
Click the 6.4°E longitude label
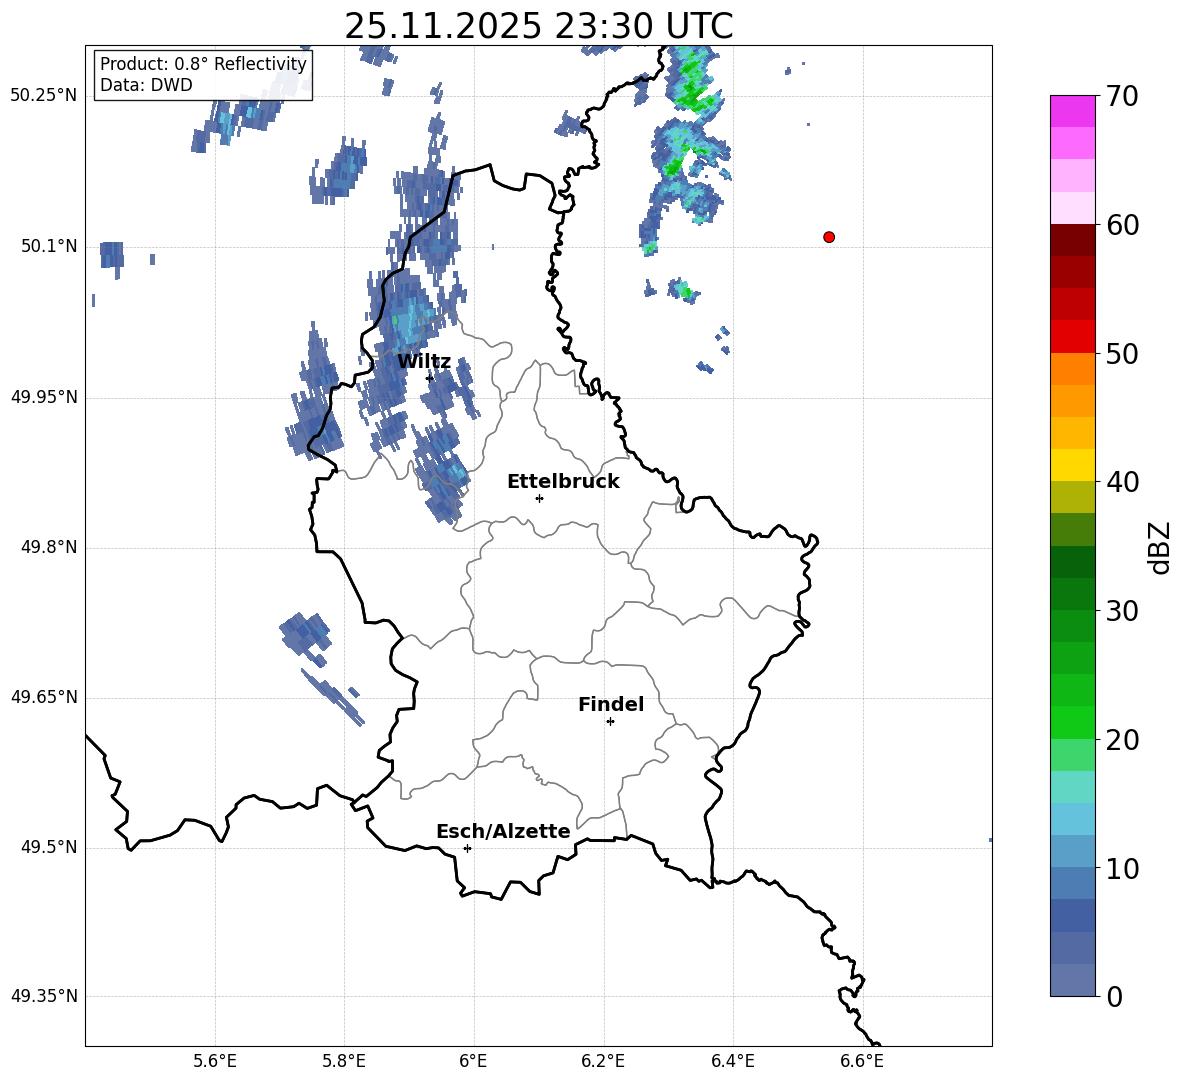pos(732,1061)
